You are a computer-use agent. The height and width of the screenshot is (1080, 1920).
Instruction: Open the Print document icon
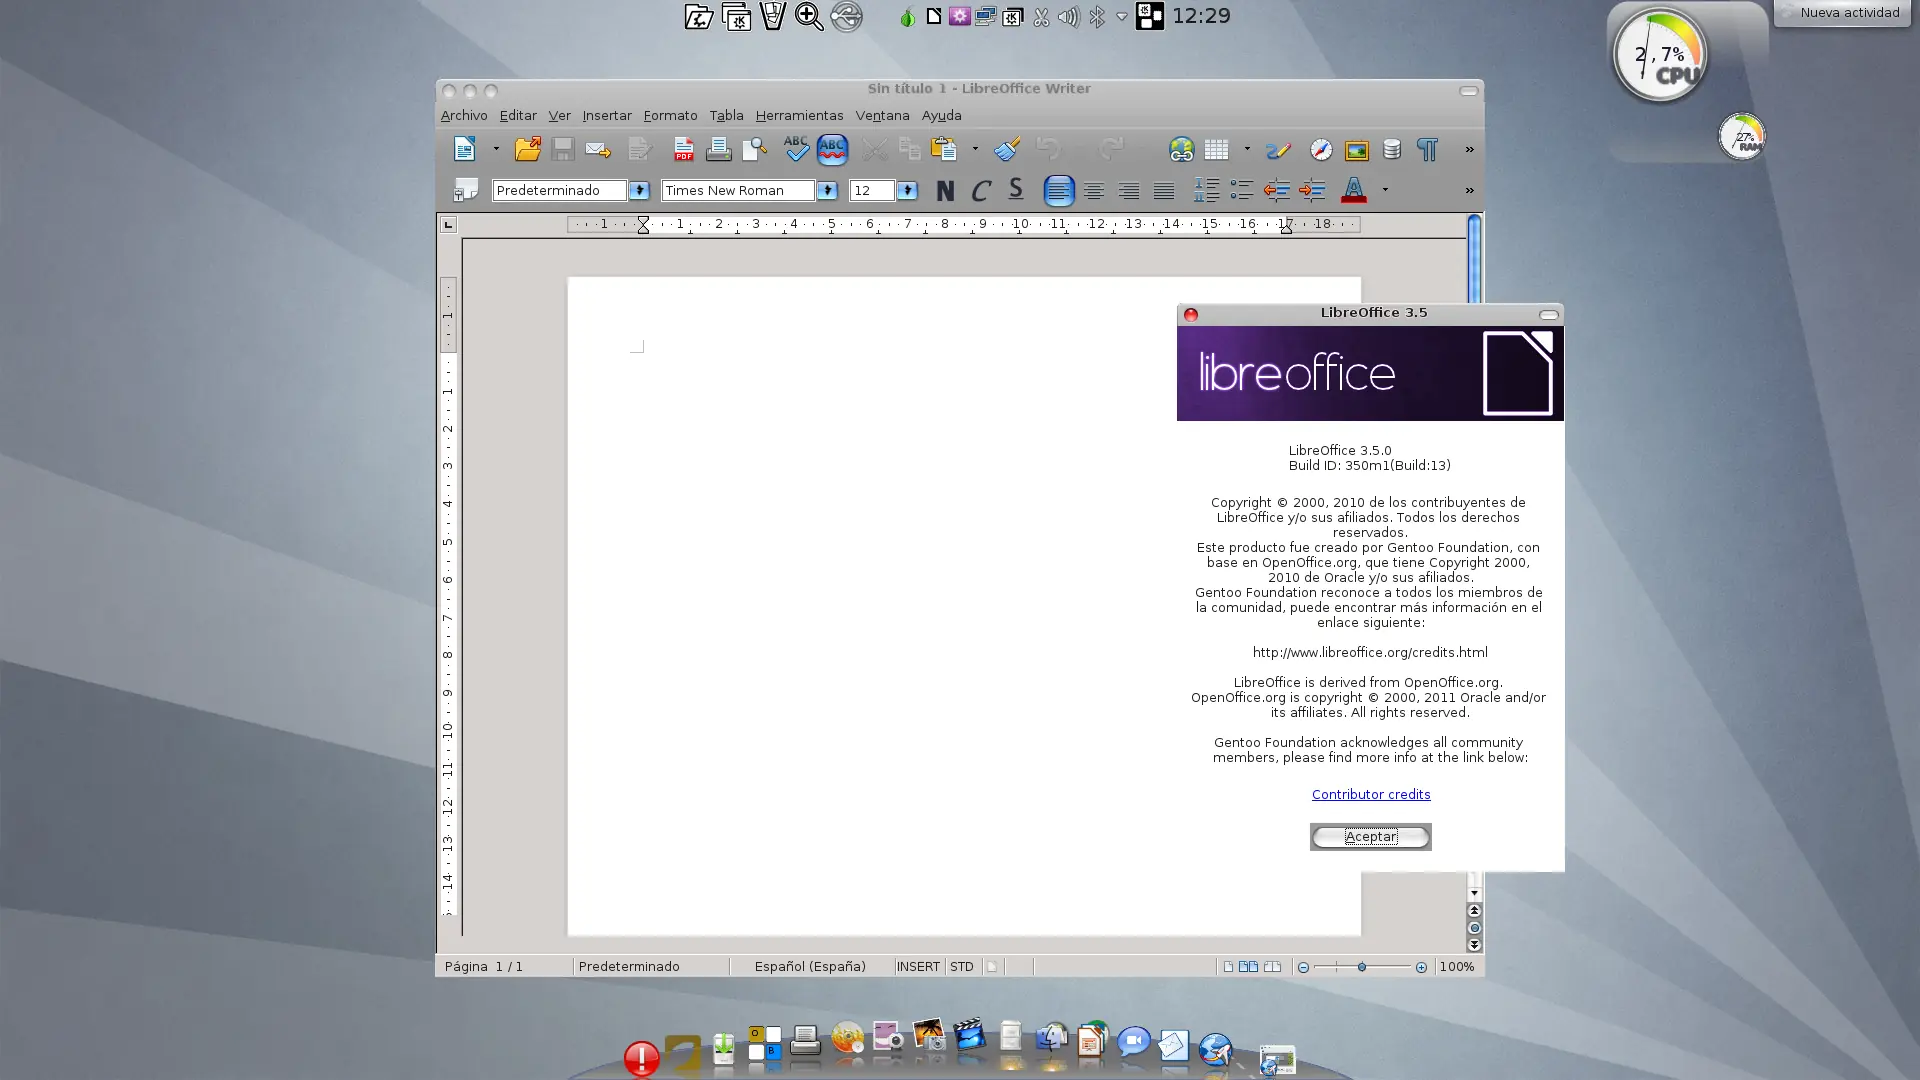coord(718,150)
